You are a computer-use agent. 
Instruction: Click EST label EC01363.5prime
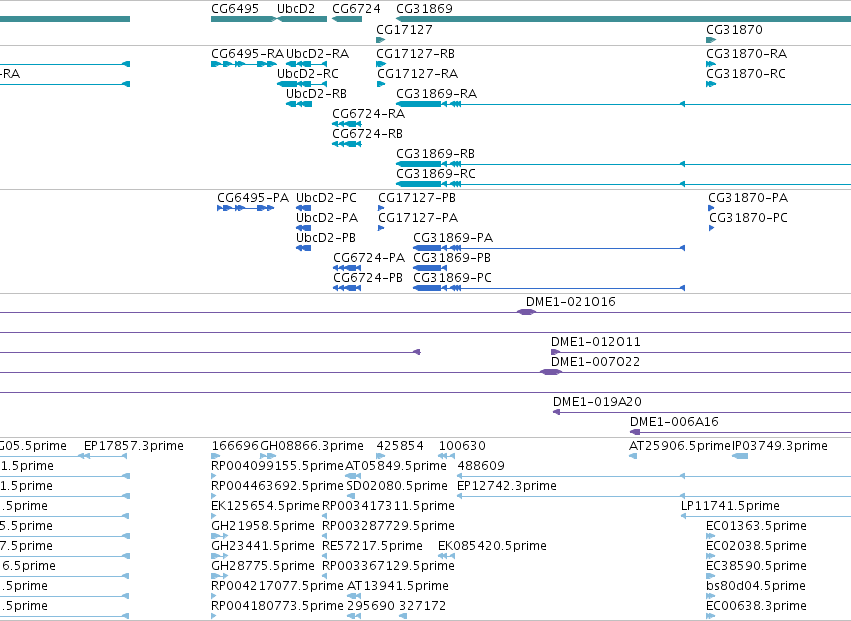756,527
